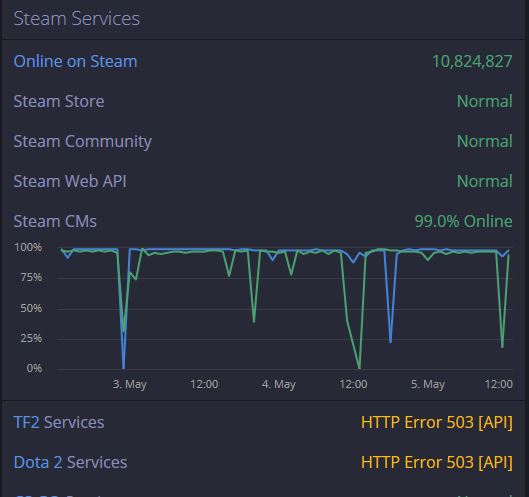Click the 4. May axis label

[279, 384]
